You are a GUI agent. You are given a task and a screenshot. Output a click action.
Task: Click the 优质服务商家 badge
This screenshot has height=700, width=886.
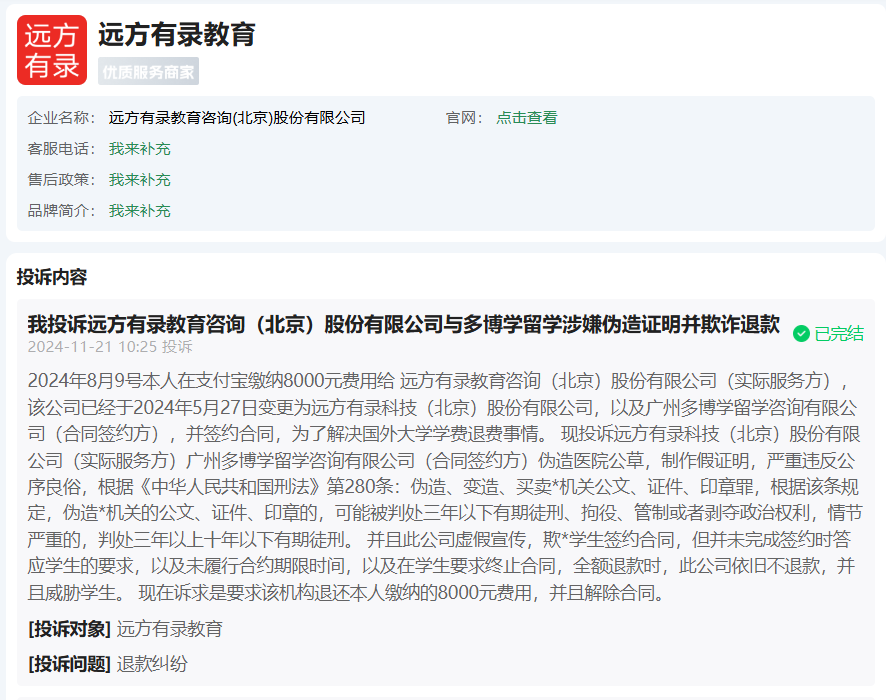(x=148, y=72)
